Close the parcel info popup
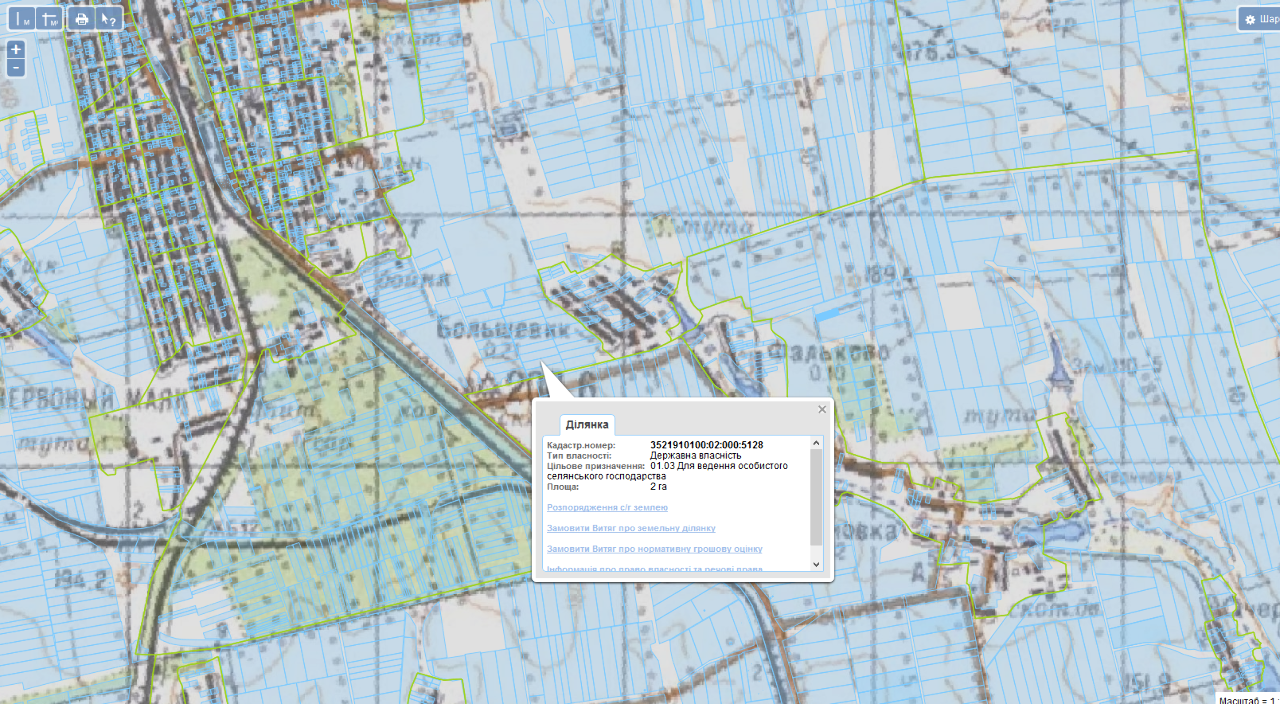 coord(822,409)
